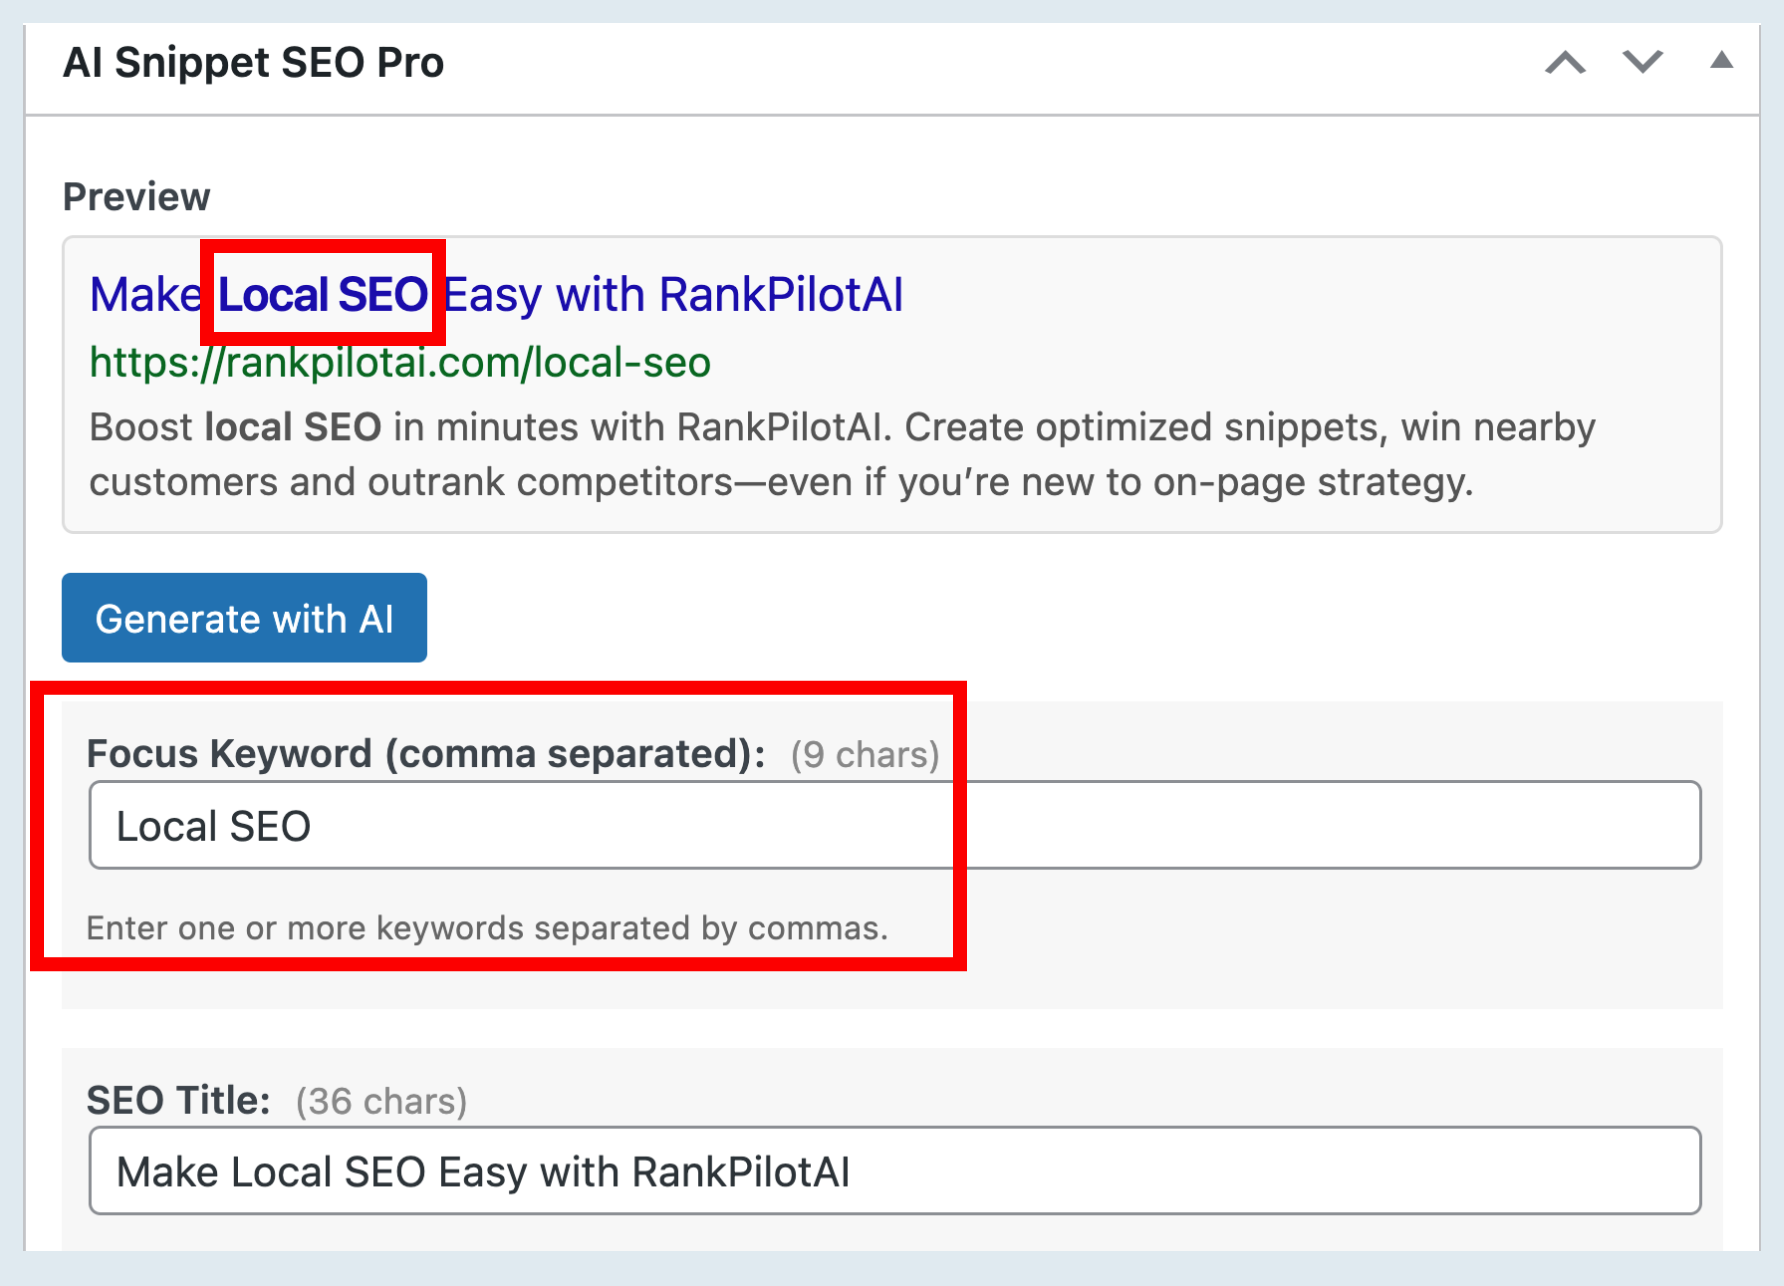This screenshot has height=1286, width=1784.
Task: Click the SEO Title label
Action: (178, 1100)
